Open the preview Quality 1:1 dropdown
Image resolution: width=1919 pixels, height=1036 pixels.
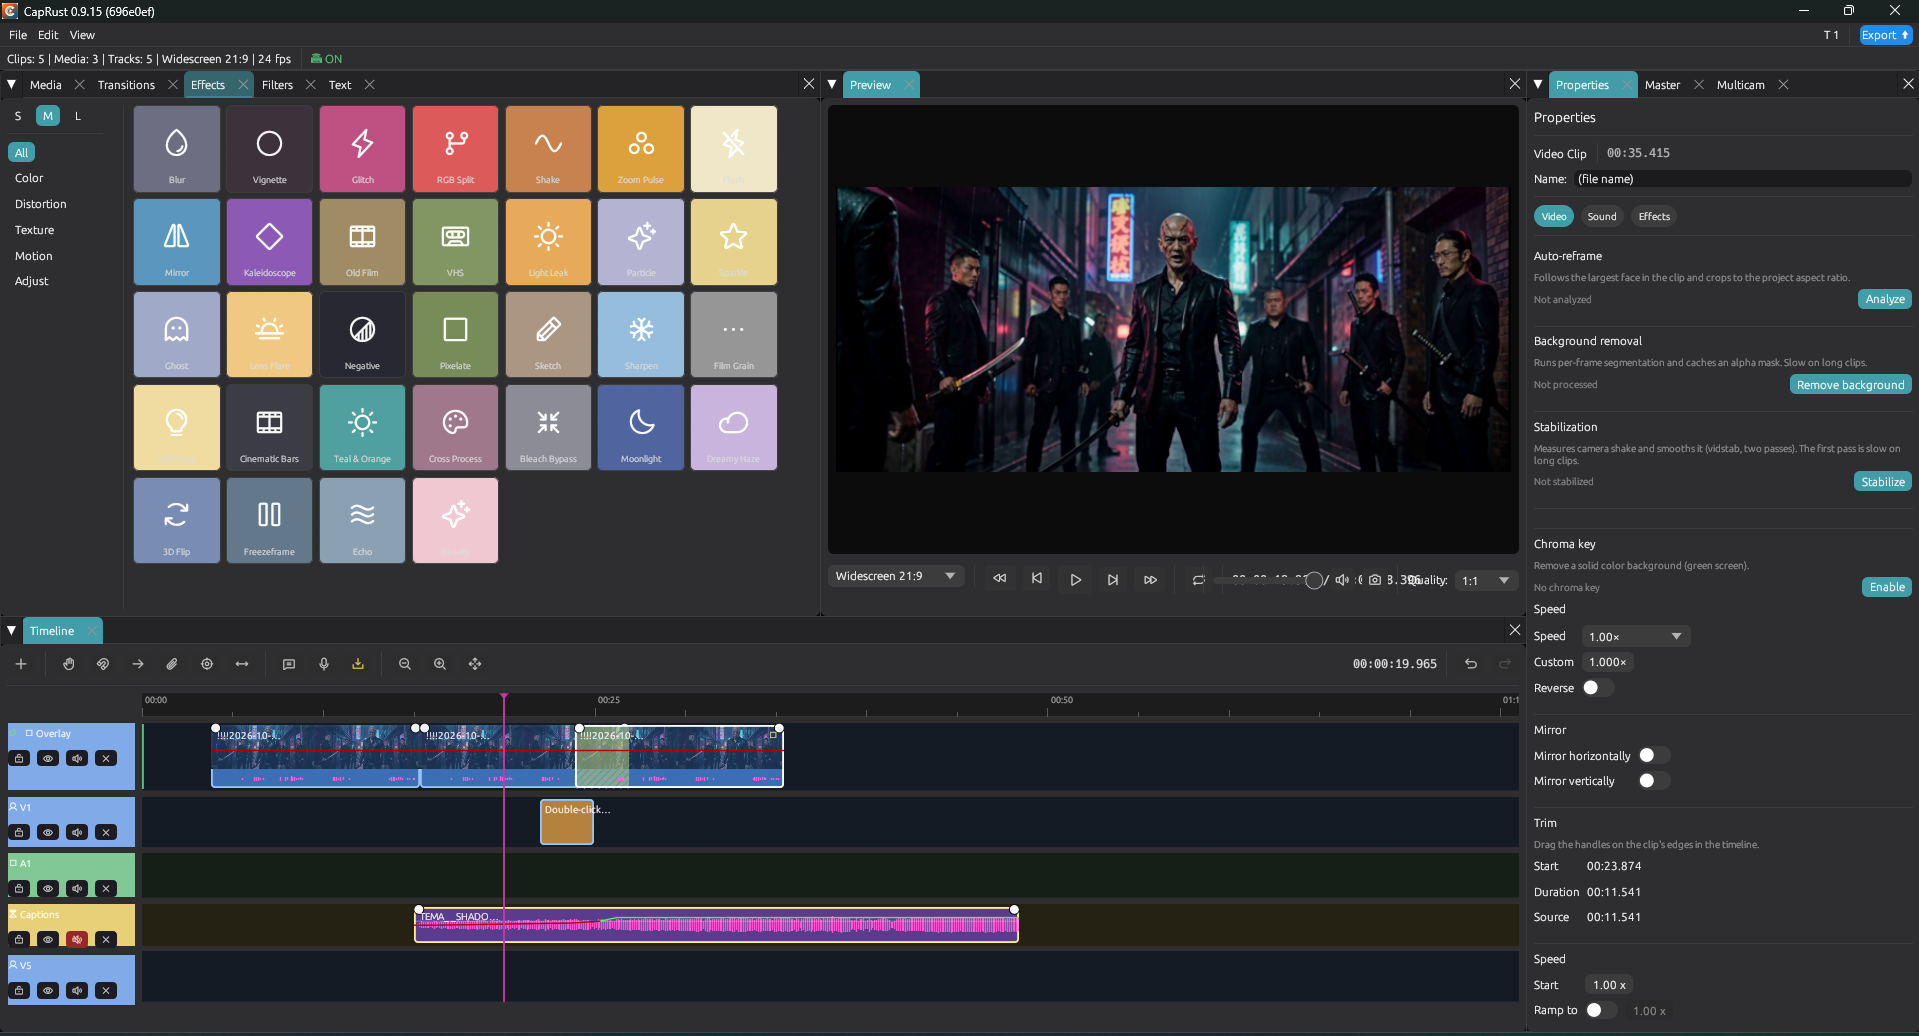[x=1486, y=580]
